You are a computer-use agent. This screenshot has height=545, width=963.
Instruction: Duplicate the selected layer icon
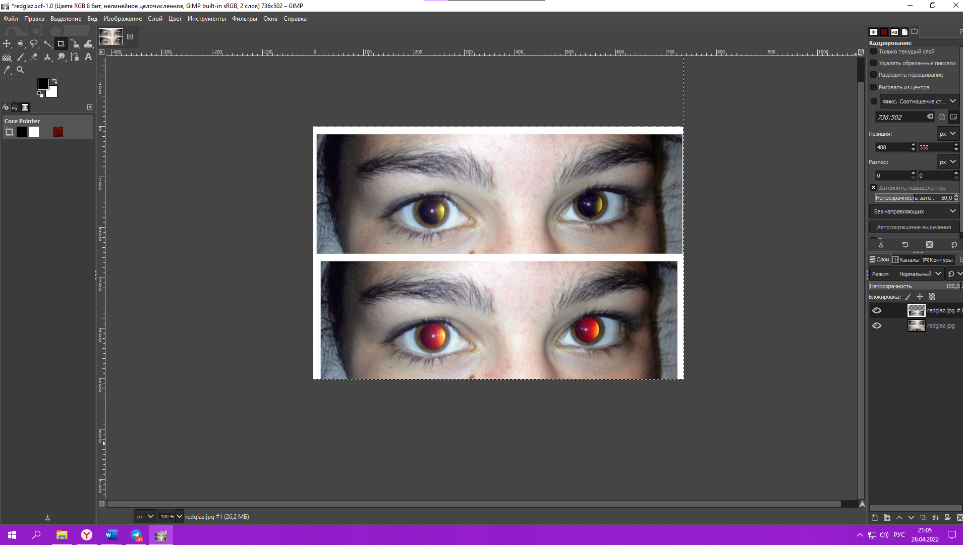coord(923,518)
